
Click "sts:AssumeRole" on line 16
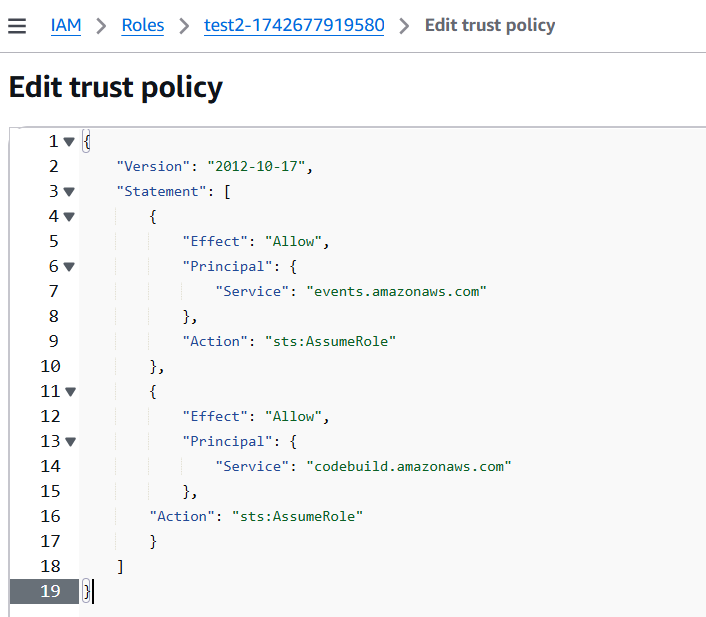(x=297, y=516)
